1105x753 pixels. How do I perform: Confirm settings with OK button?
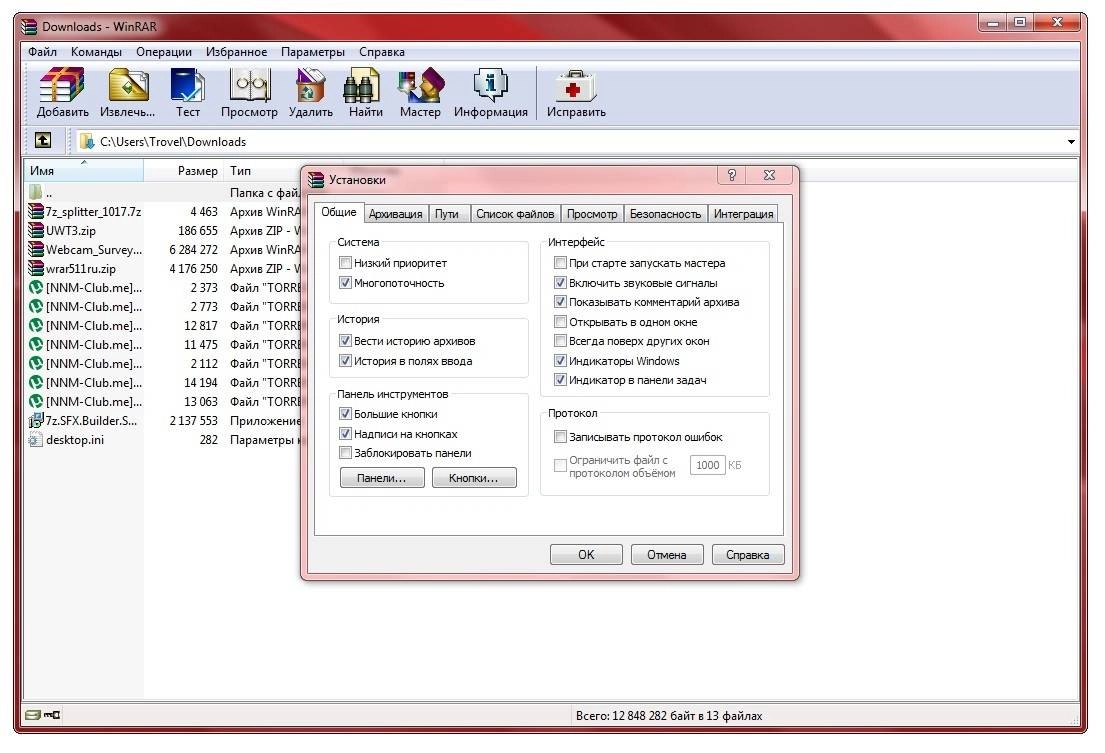[586, 554]
